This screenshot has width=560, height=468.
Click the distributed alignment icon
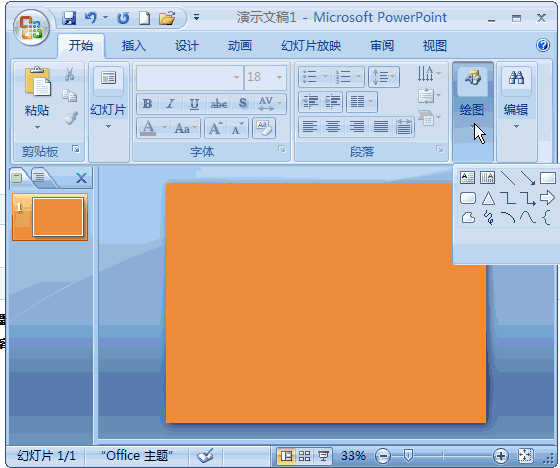tap(404, 126)
